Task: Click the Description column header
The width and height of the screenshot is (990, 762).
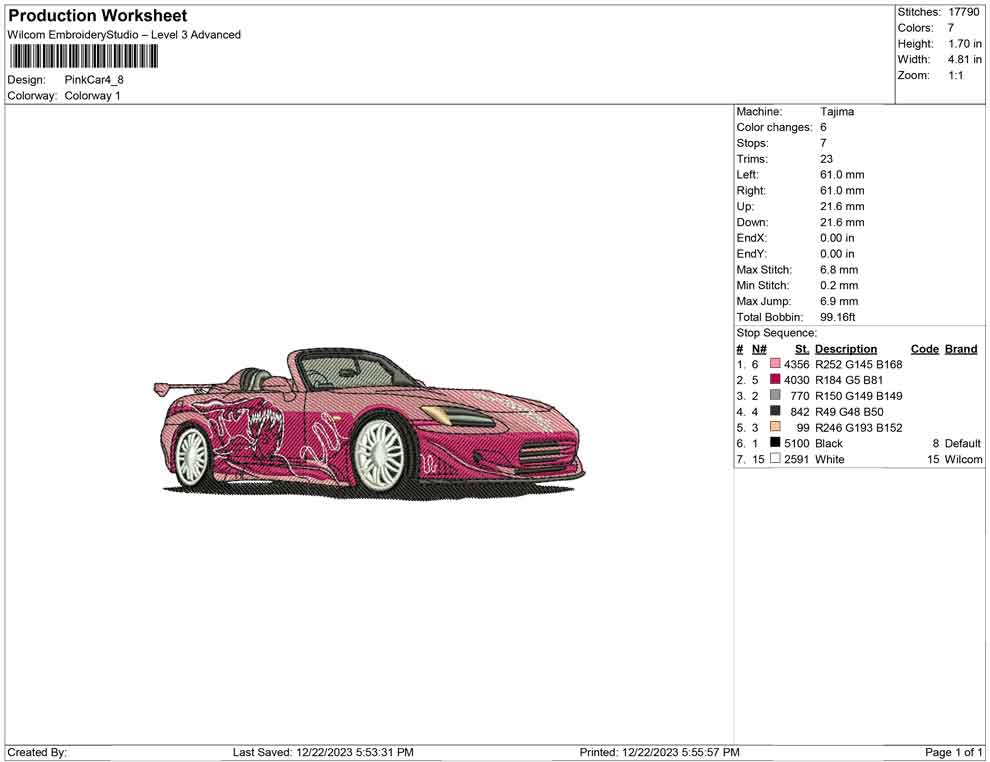Action: coord(846,348)
